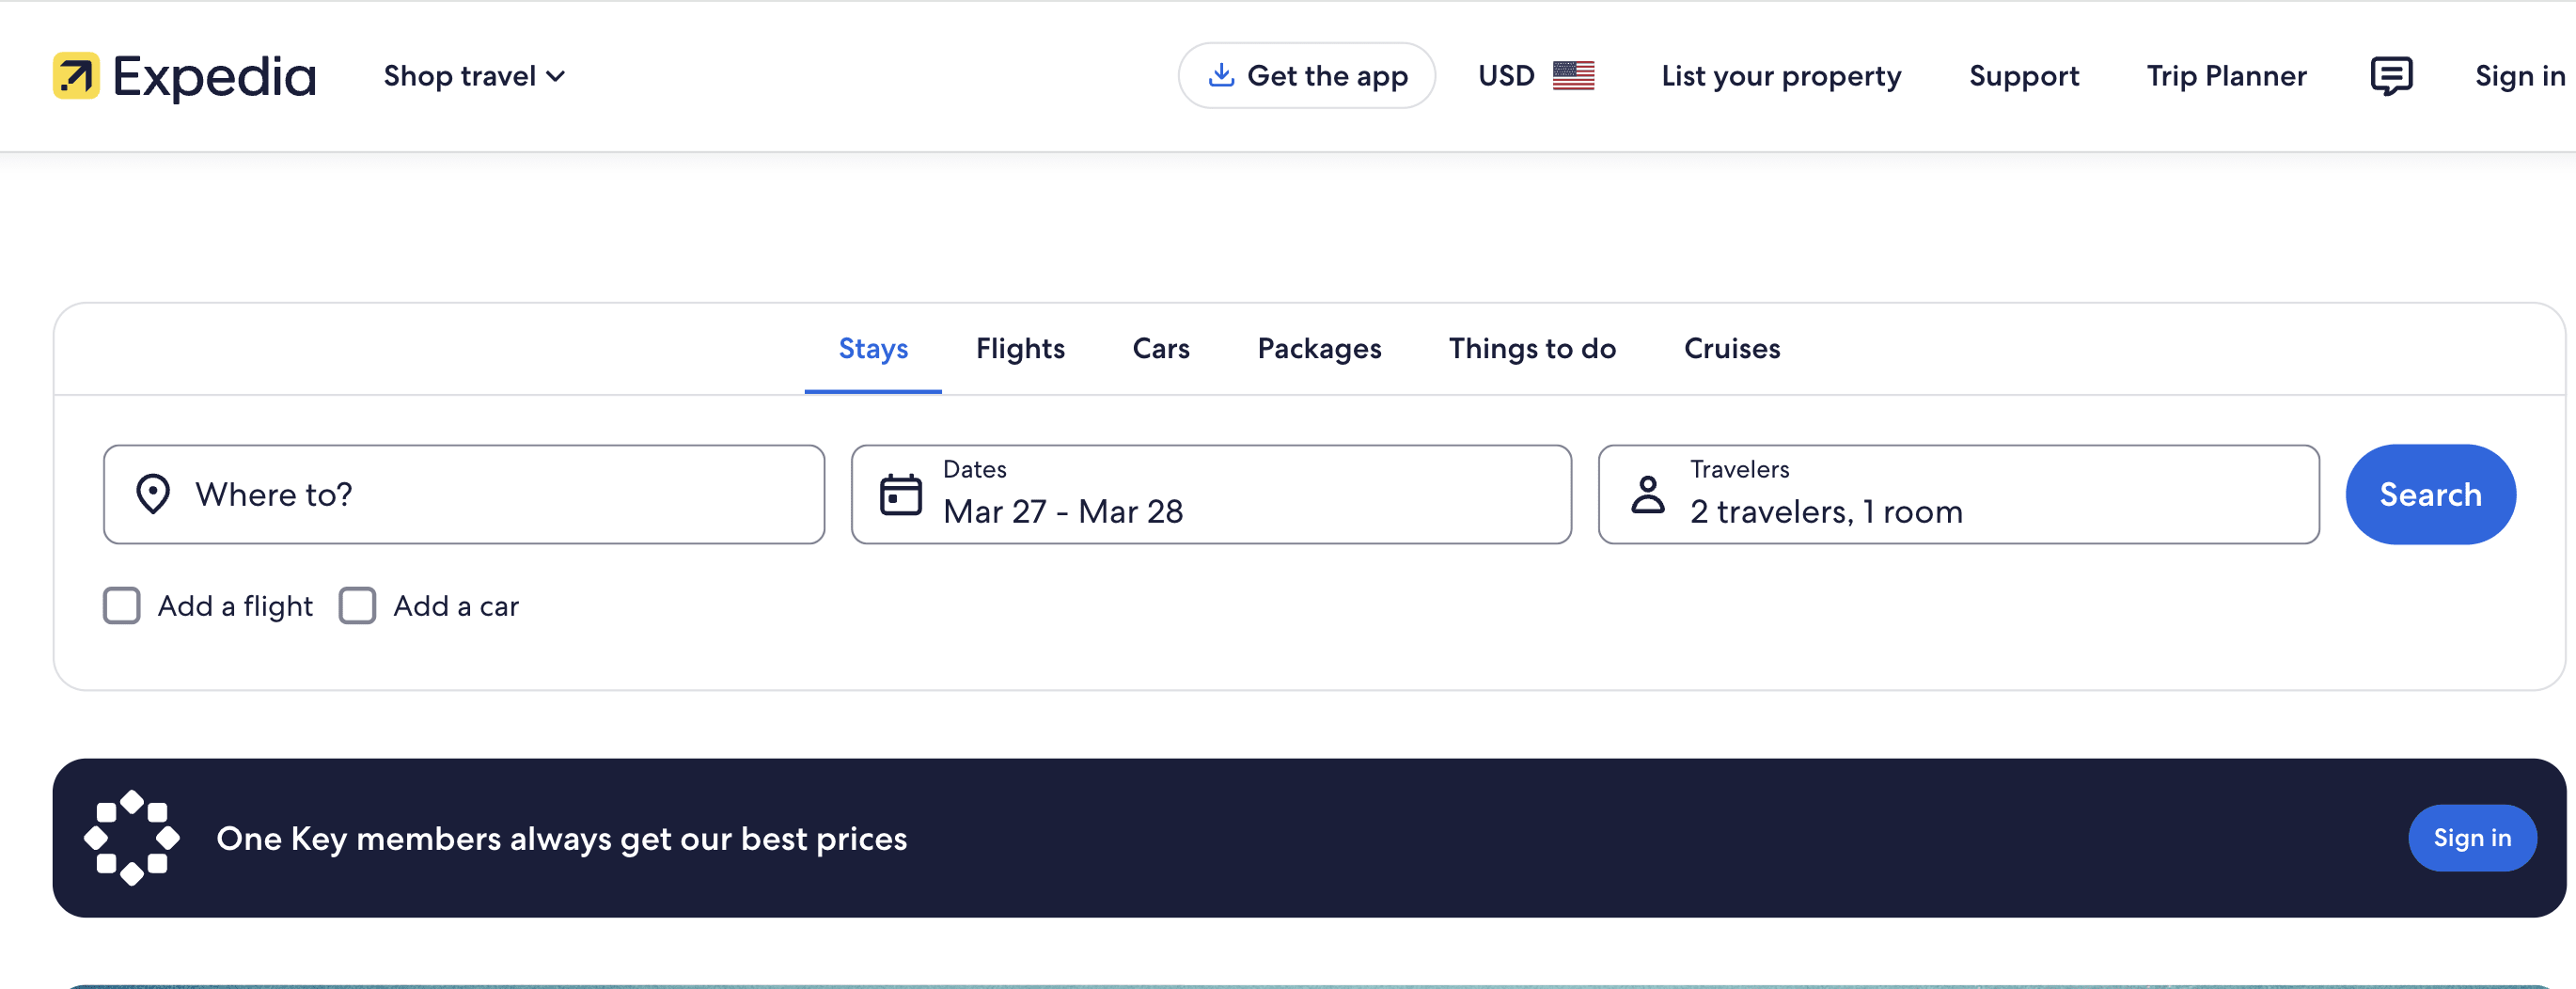Switch to the Cruises tab
Screen dimensions: 2576x989
(1731, 348)
